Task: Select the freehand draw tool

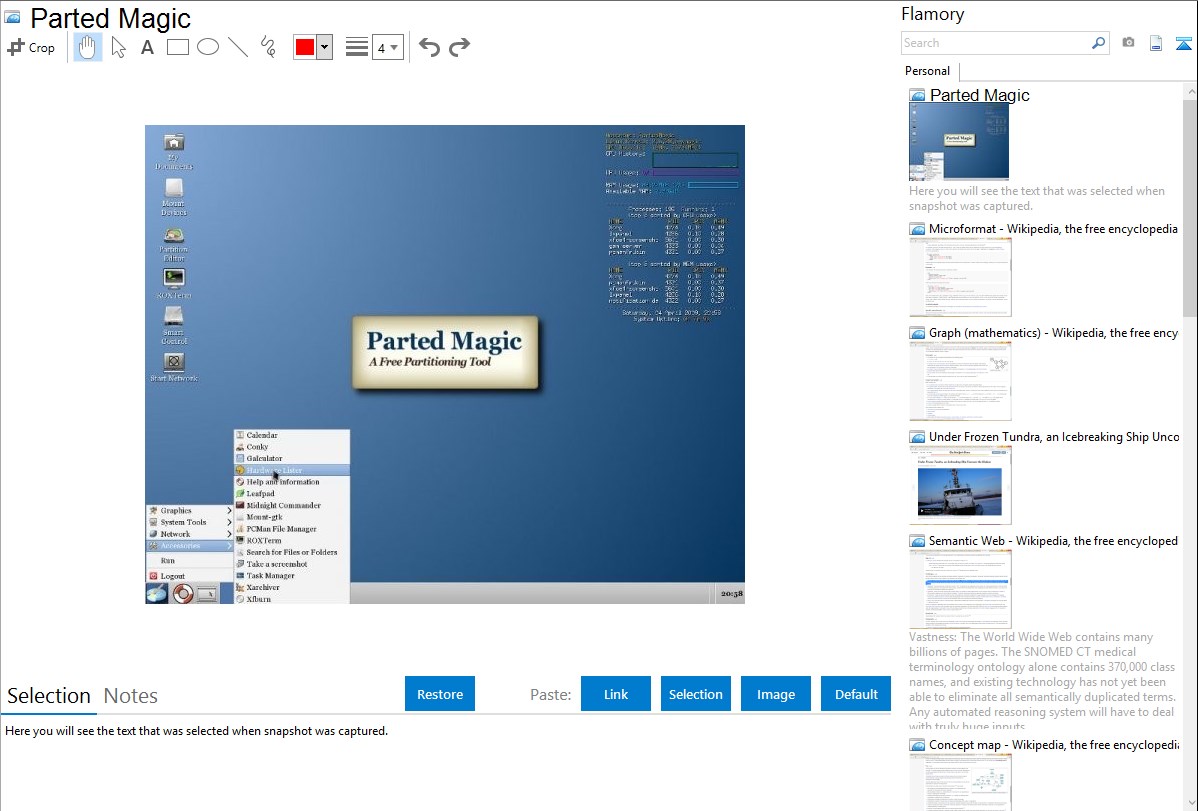Action: (x=268, y=47)
